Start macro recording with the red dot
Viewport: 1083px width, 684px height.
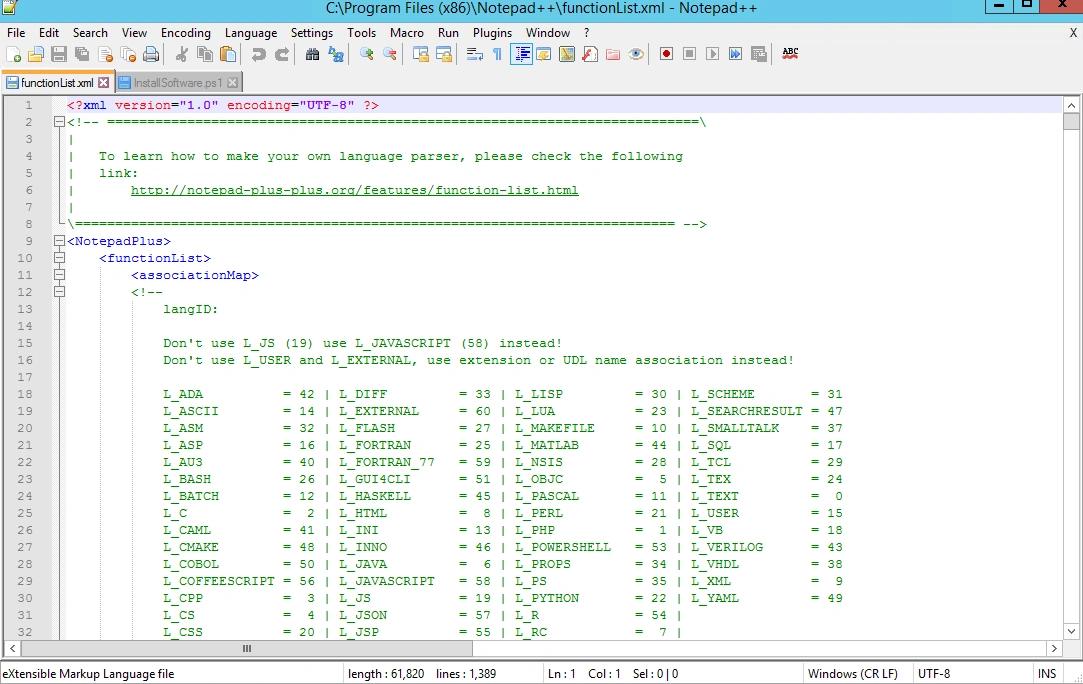pyautogui.click(x=666, y=54)
